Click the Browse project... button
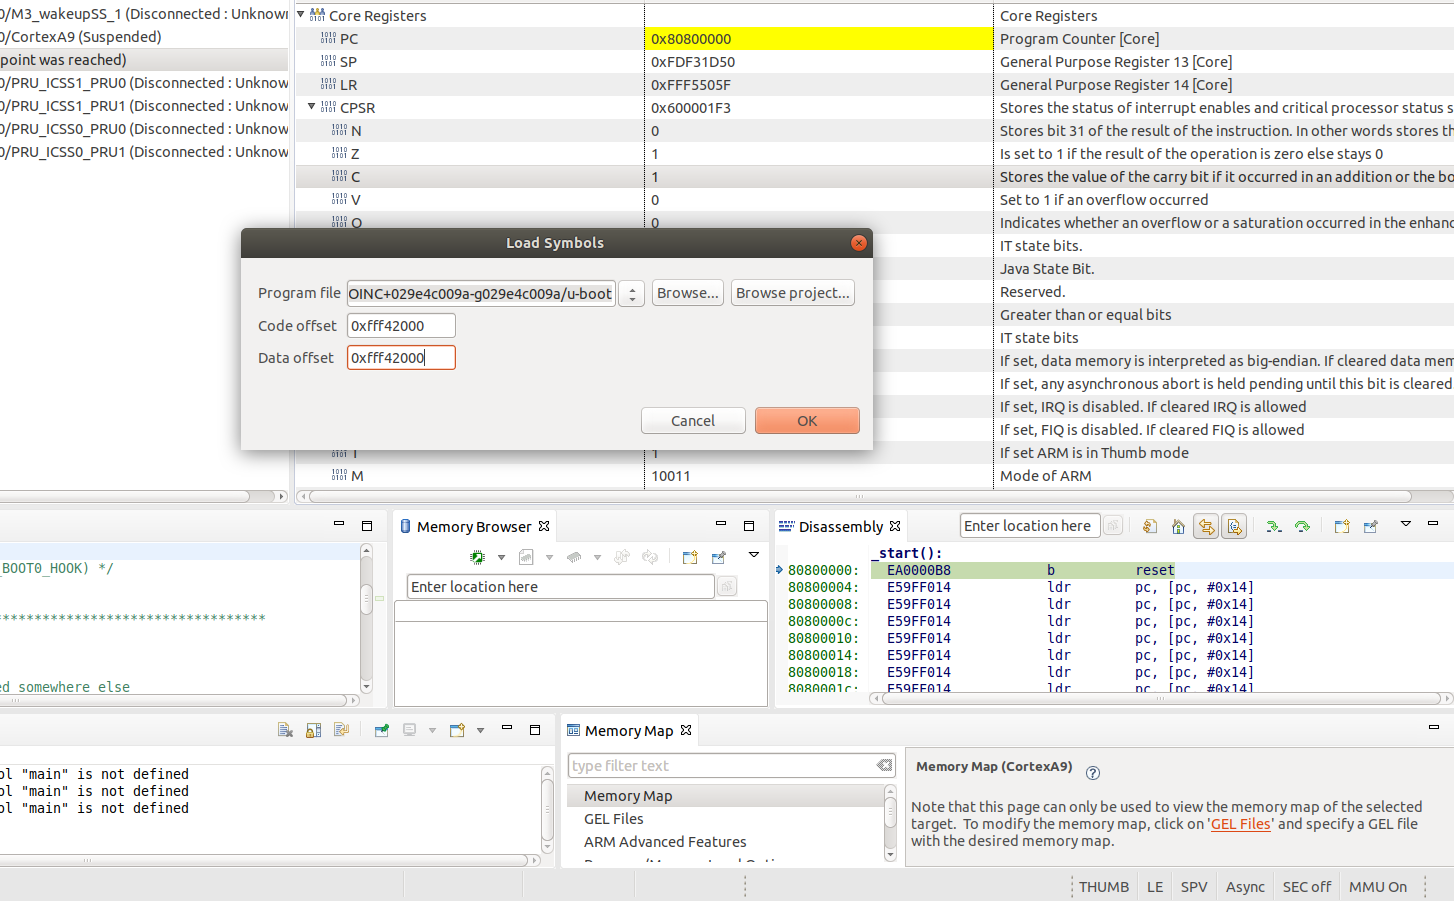This screenshot has width=1454, height=901. (x=792, y=293)
